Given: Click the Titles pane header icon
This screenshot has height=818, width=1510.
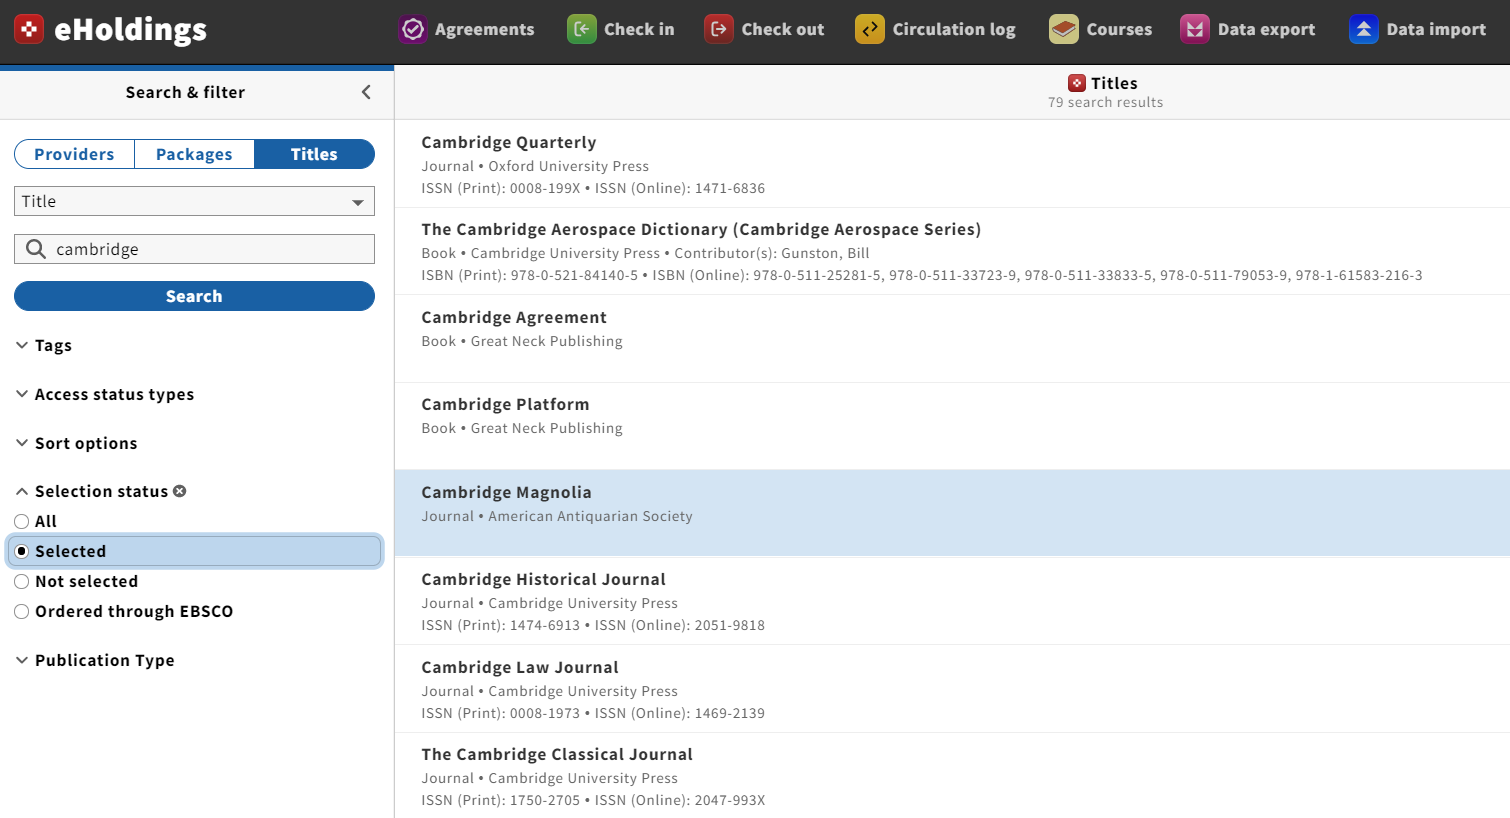Looking at the screenshot, I should (x=1077, y=83).
